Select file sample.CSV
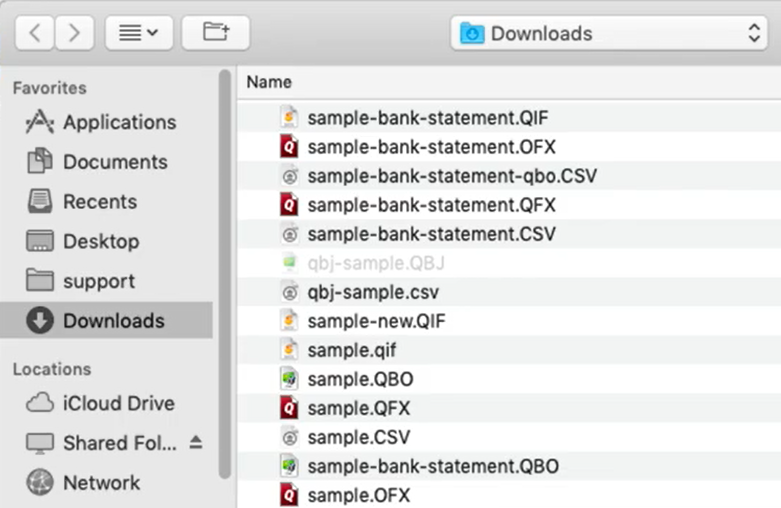781x508 pixels. [509, 437]
